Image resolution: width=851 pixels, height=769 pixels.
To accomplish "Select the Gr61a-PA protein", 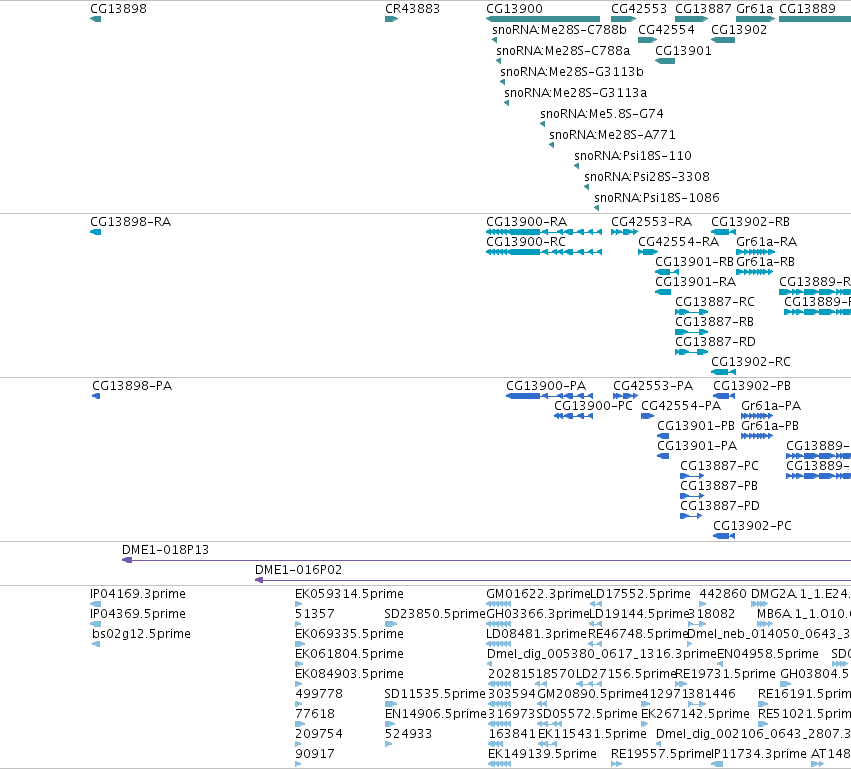I will [x=757, y=416].
